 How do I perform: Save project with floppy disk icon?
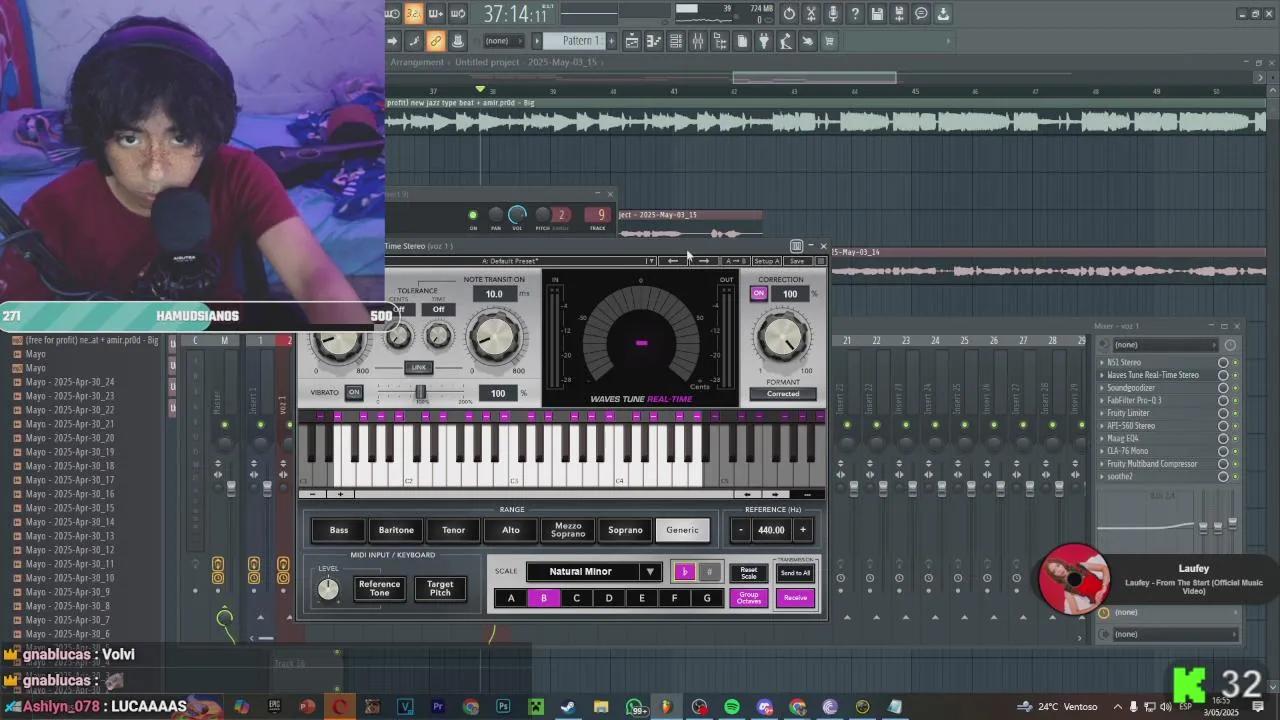877,14
